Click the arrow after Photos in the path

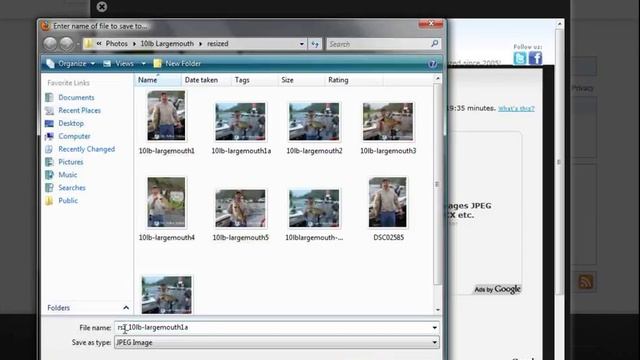(x=134, y=44)
